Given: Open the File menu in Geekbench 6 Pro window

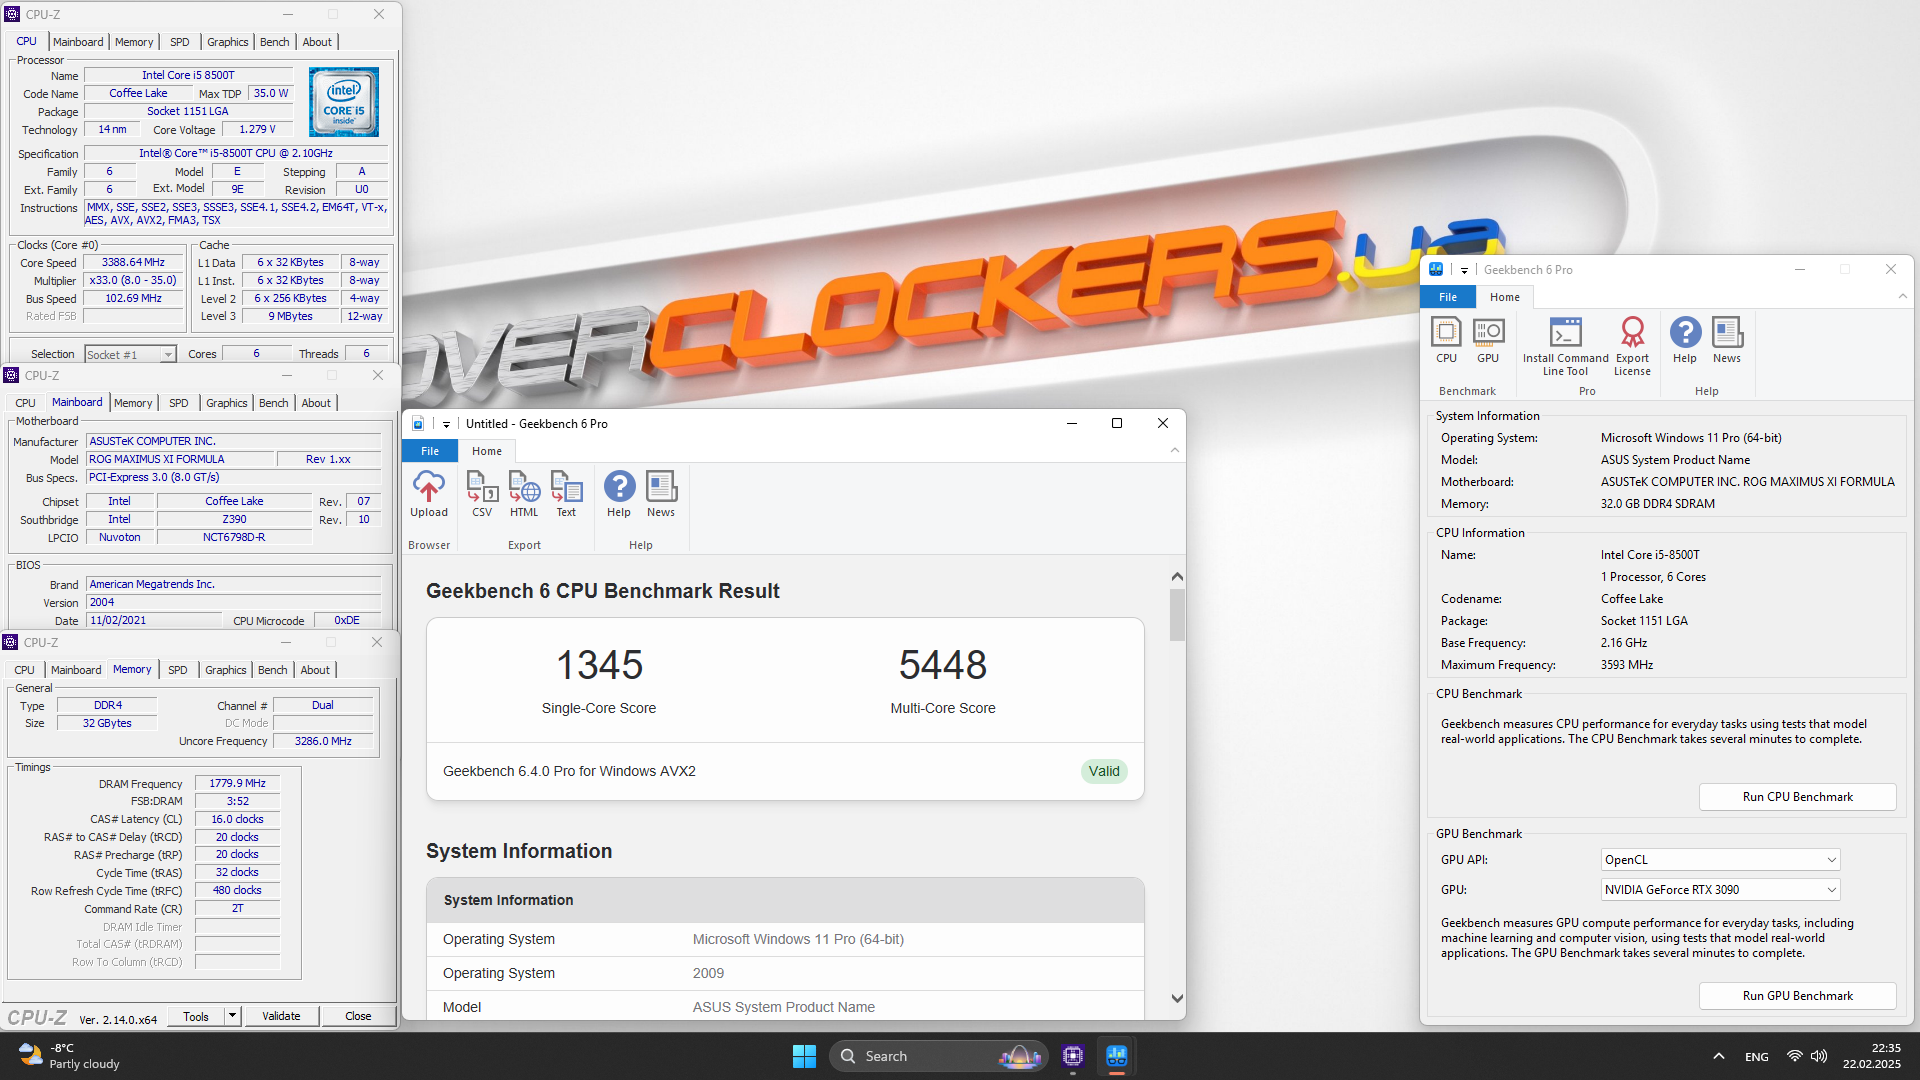Looking at the screenshot, I should pyautogui.click(x=1447, y=297).
